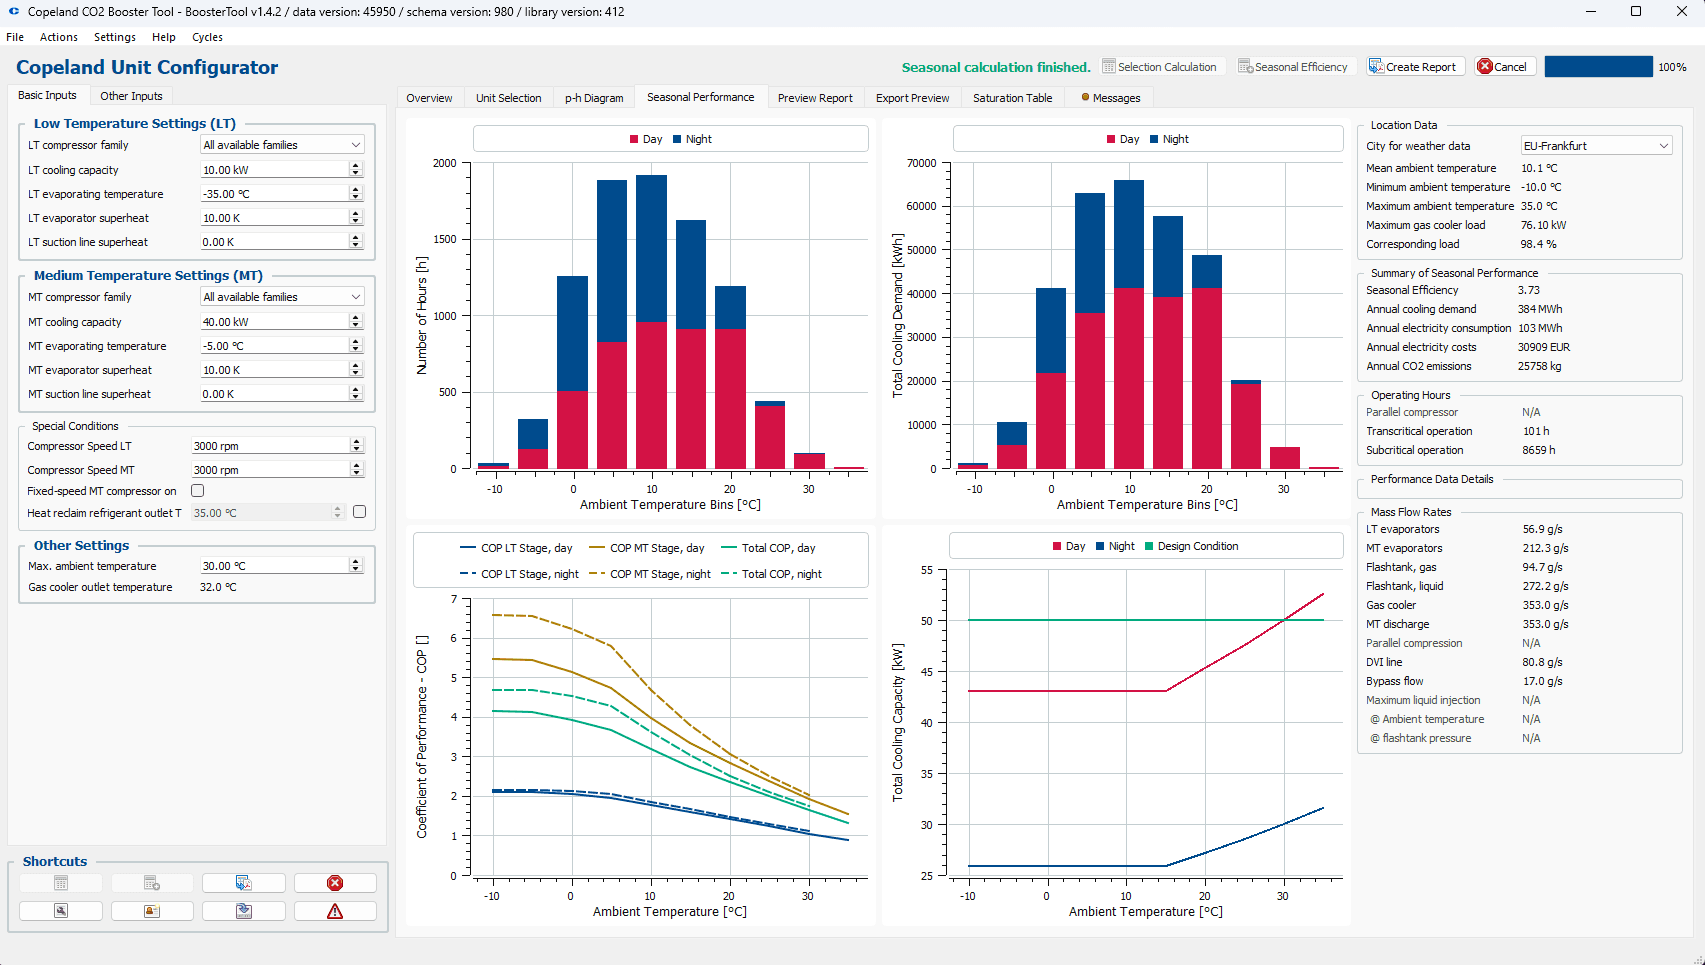Viewport: 1705px width, 965px height.
Task: Click the PDF report export shortcut icon
Action: coord(244,883)
